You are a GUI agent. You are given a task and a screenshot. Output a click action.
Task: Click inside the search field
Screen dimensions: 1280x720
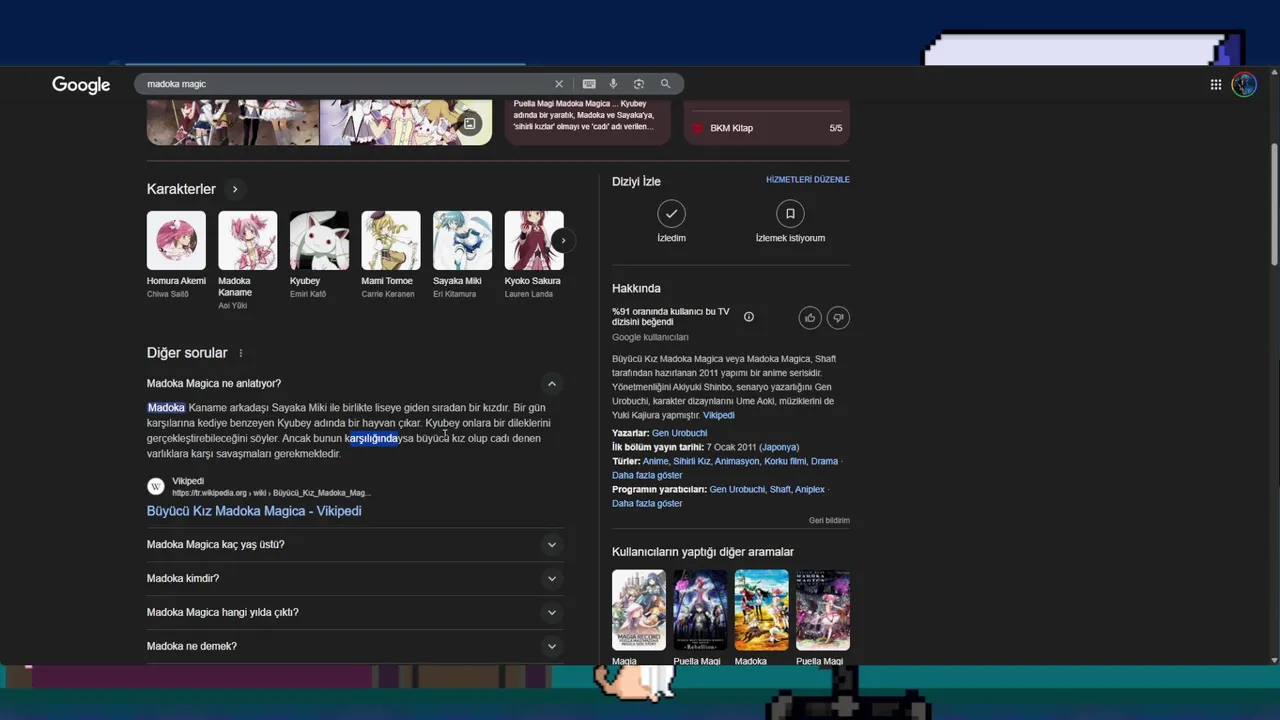tap(345, 84)
